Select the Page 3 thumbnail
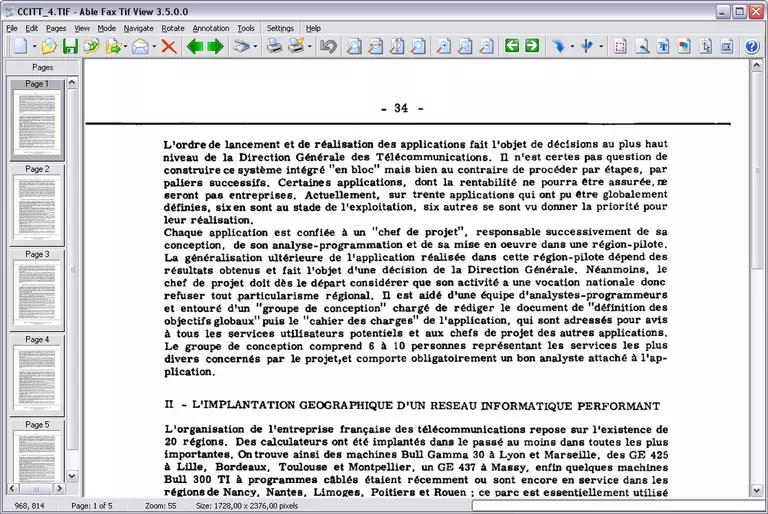768x514 pixels. (37, 290)
